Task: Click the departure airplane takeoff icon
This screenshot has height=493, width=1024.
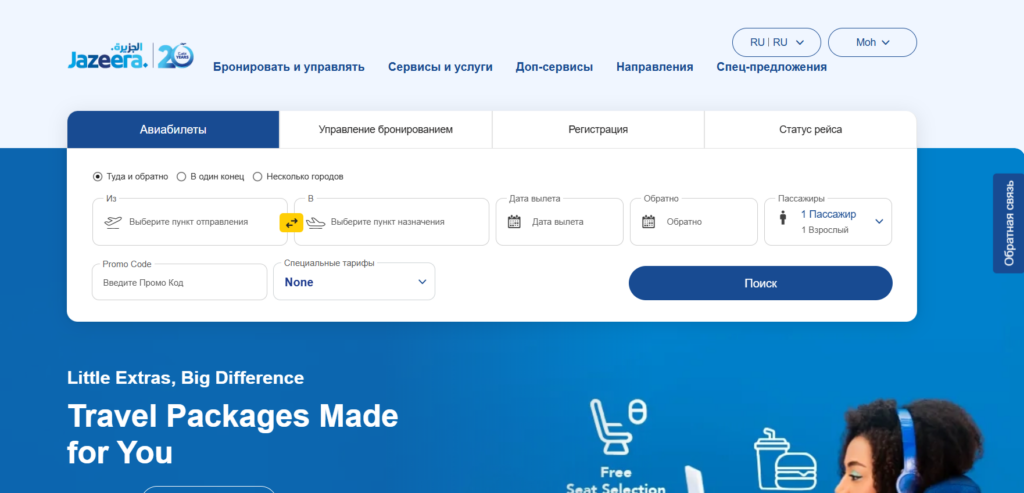Action: [x=113, y=222]
